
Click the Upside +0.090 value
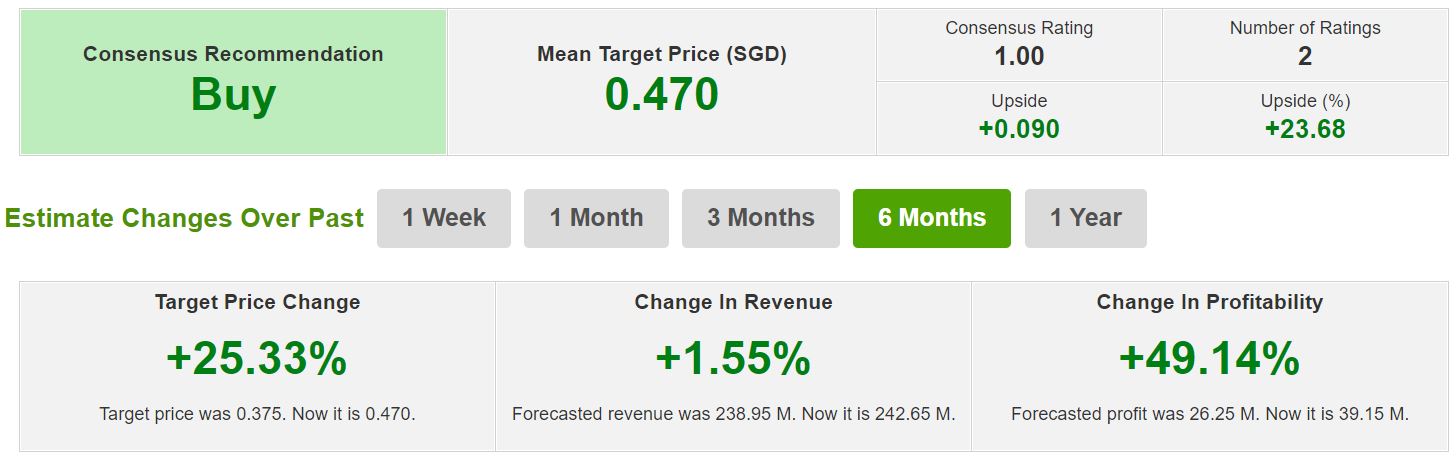[x=1019, y=129]
